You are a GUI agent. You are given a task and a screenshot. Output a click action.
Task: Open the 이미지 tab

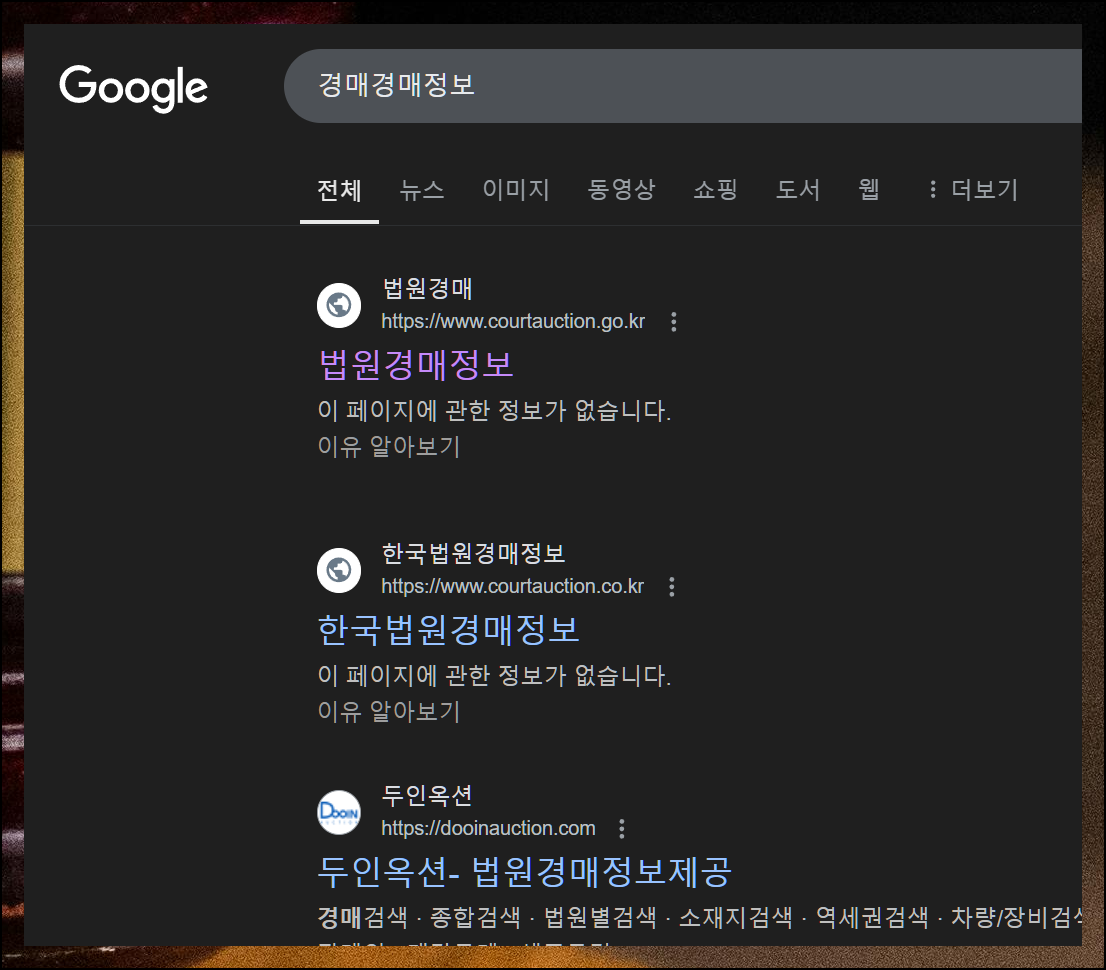pyautogui.click(x=516, y=190)
